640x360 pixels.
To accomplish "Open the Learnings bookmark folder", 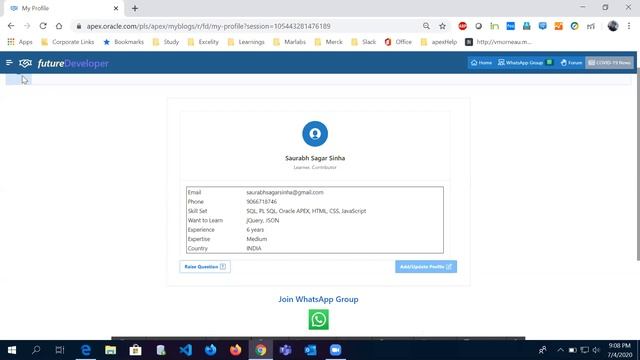I will 246,42.
